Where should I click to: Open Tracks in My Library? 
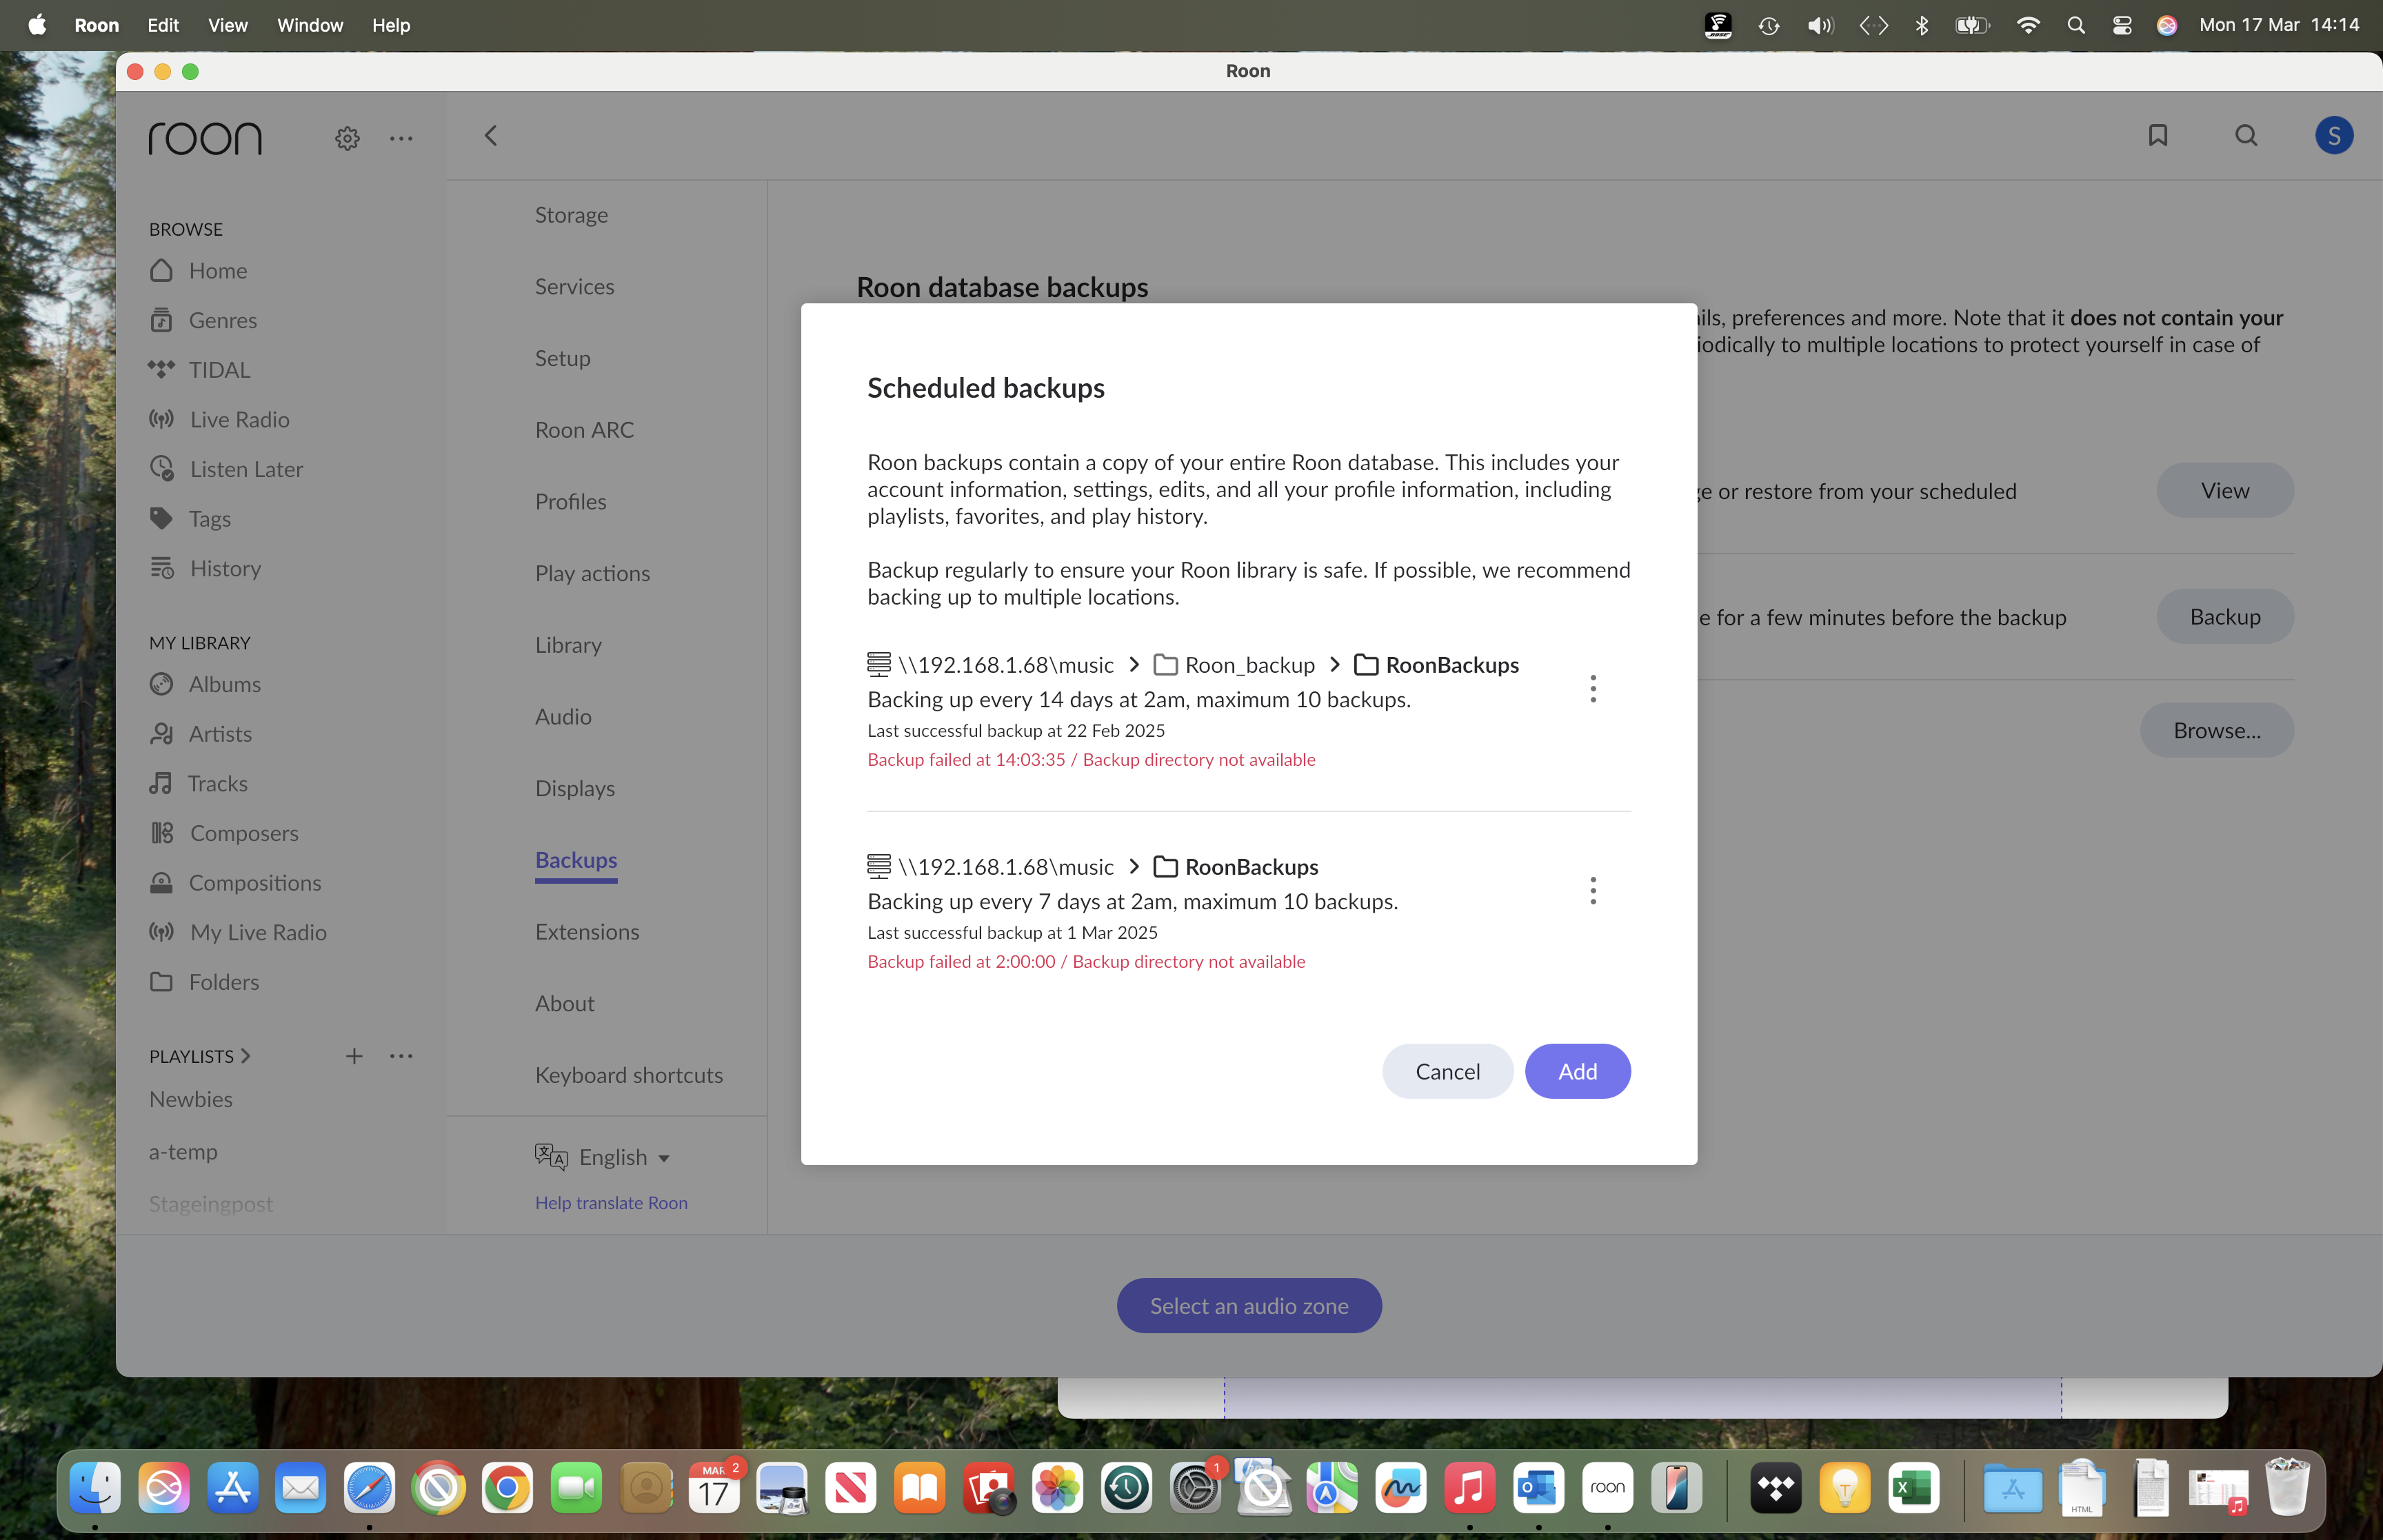pos(198,783)
